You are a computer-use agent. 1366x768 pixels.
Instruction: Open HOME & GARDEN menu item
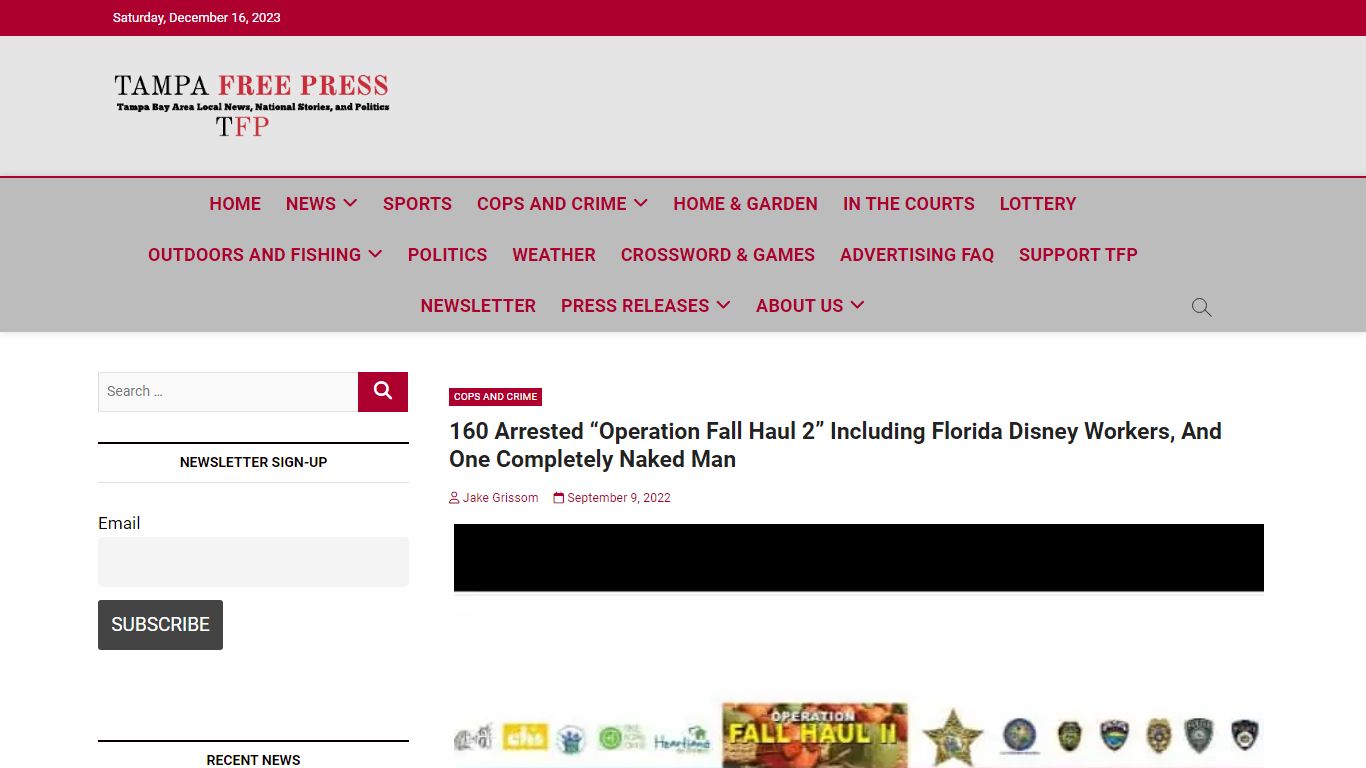(x=745, y=204)
